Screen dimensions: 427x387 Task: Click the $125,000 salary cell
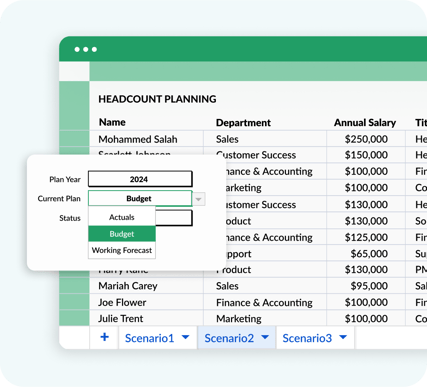click(x=366, y=237)
